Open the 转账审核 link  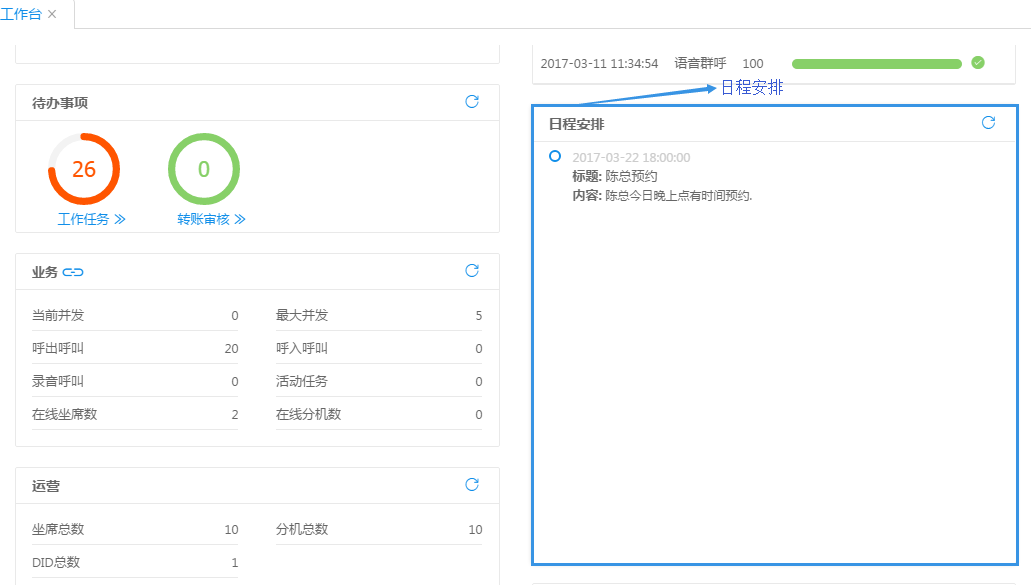point(211,219)
